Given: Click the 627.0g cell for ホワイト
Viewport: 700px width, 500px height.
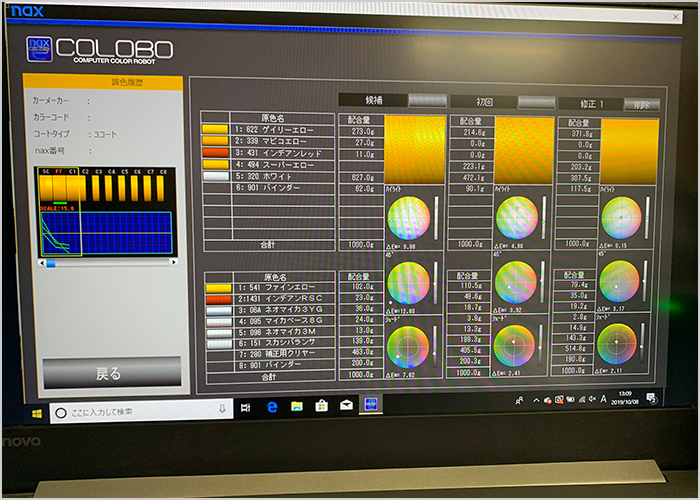Looking at the screenshot, I should [361, 177].
